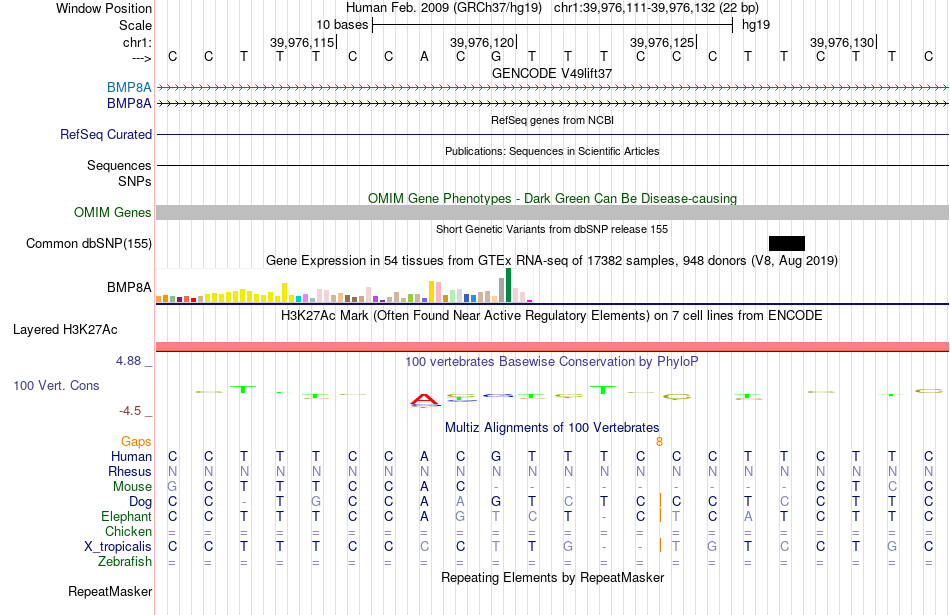The height and width of the screenshot is (615, 950).
Task: Click the red Layered H3K27Ac signal bar
Action: coord(553,347)
